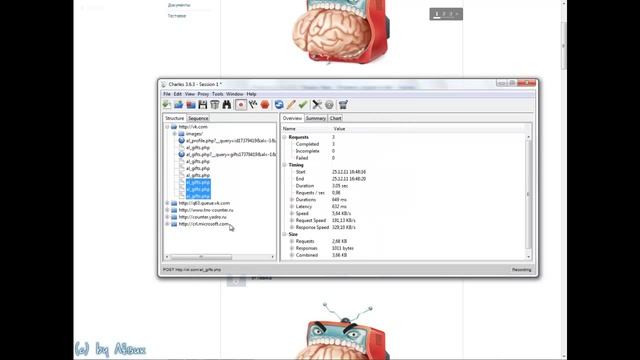Open the Tools menu

pyautogui.click(x=218, y=94)
